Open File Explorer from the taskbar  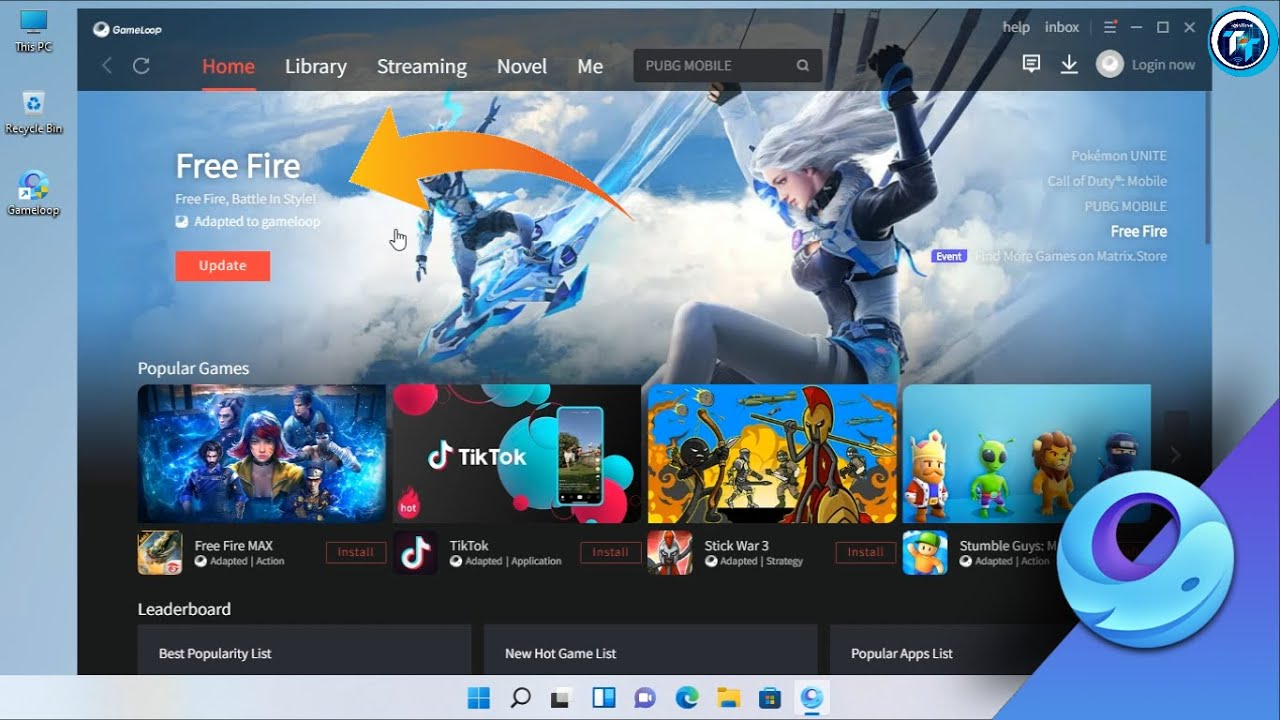point(728,697)
